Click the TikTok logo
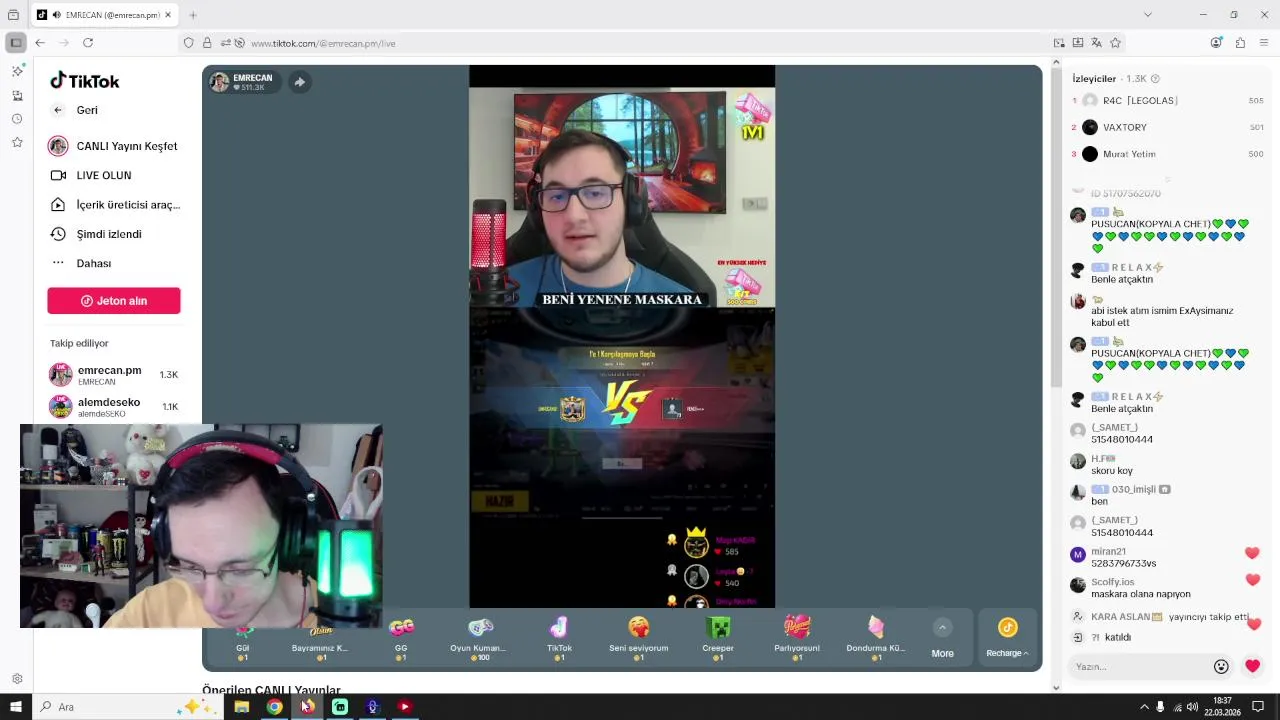Screen dimensions: 1280x720 pyautogui.click(x=85, y=81)
